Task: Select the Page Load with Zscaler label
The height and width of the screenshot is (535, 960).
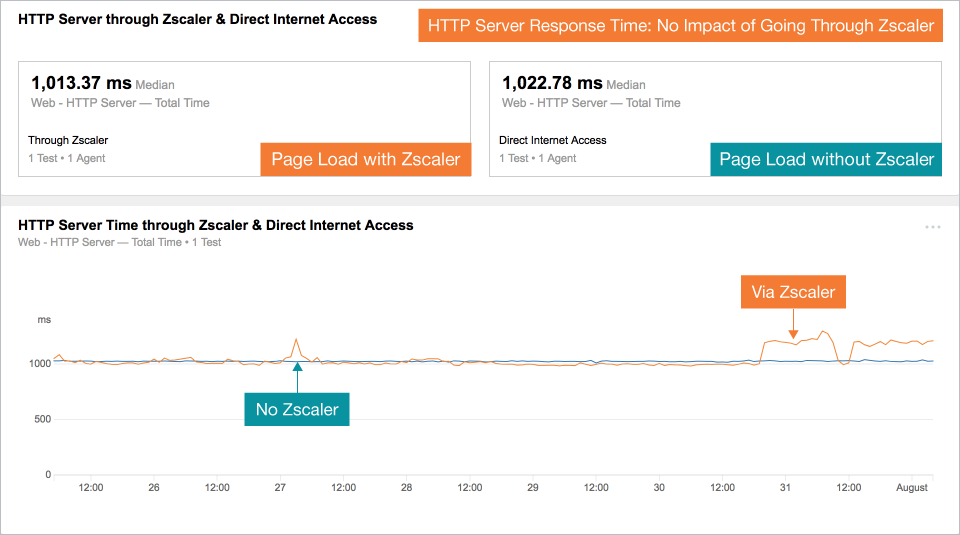Action: [366, 159]
